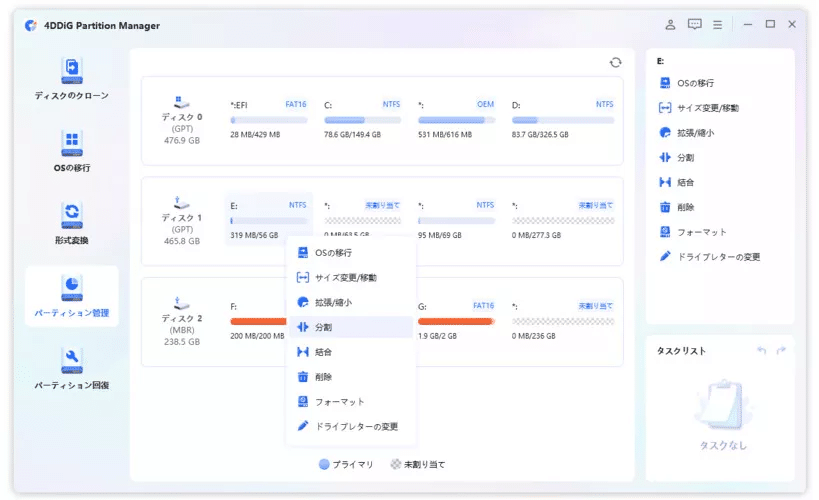The image size is (819, 500).
Task: Choose サイズ変更/移動 in the context menu
Action: click(351, 277)
